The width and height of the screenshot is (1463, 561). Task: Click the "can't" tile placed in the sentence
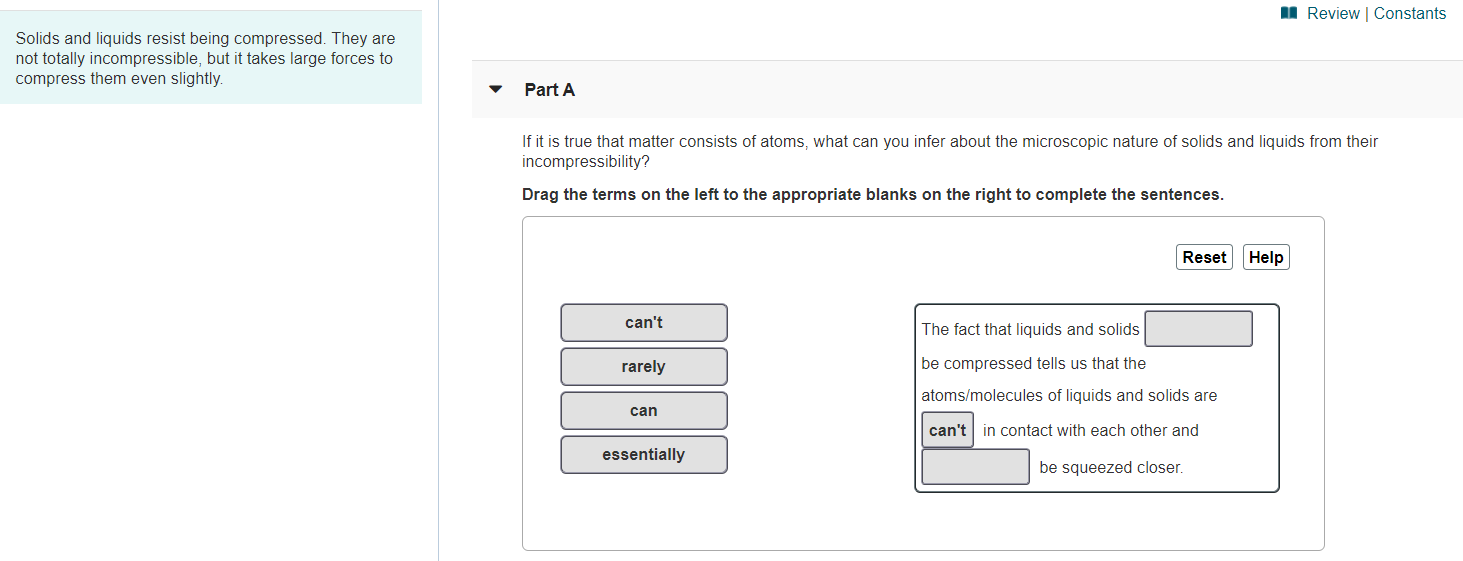click(x=947, y=430)
